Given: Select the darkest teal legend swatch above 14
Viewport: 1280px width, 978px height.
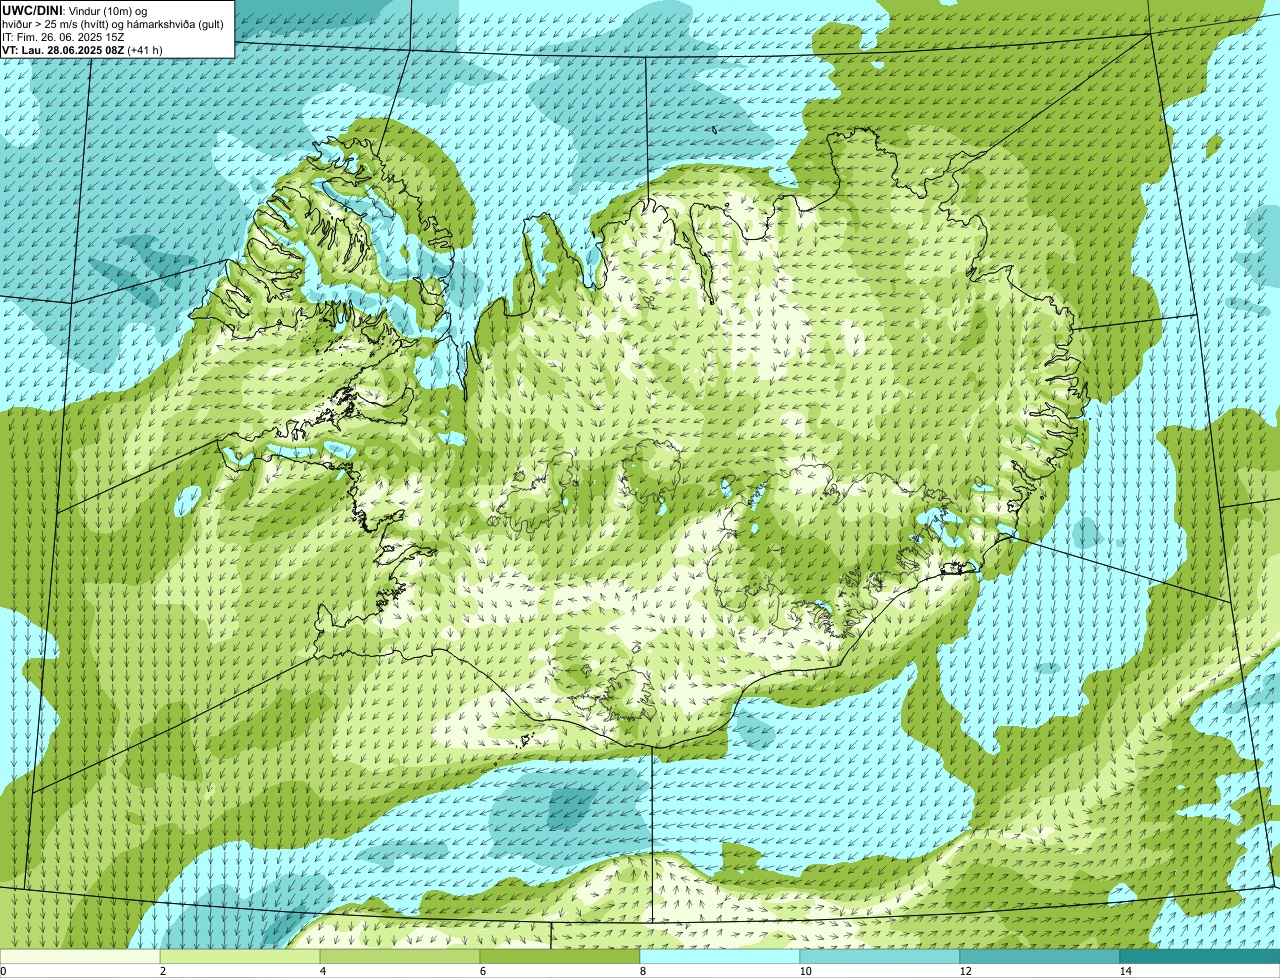Looking at the screenshot, I should click(x=1200, y=956).
